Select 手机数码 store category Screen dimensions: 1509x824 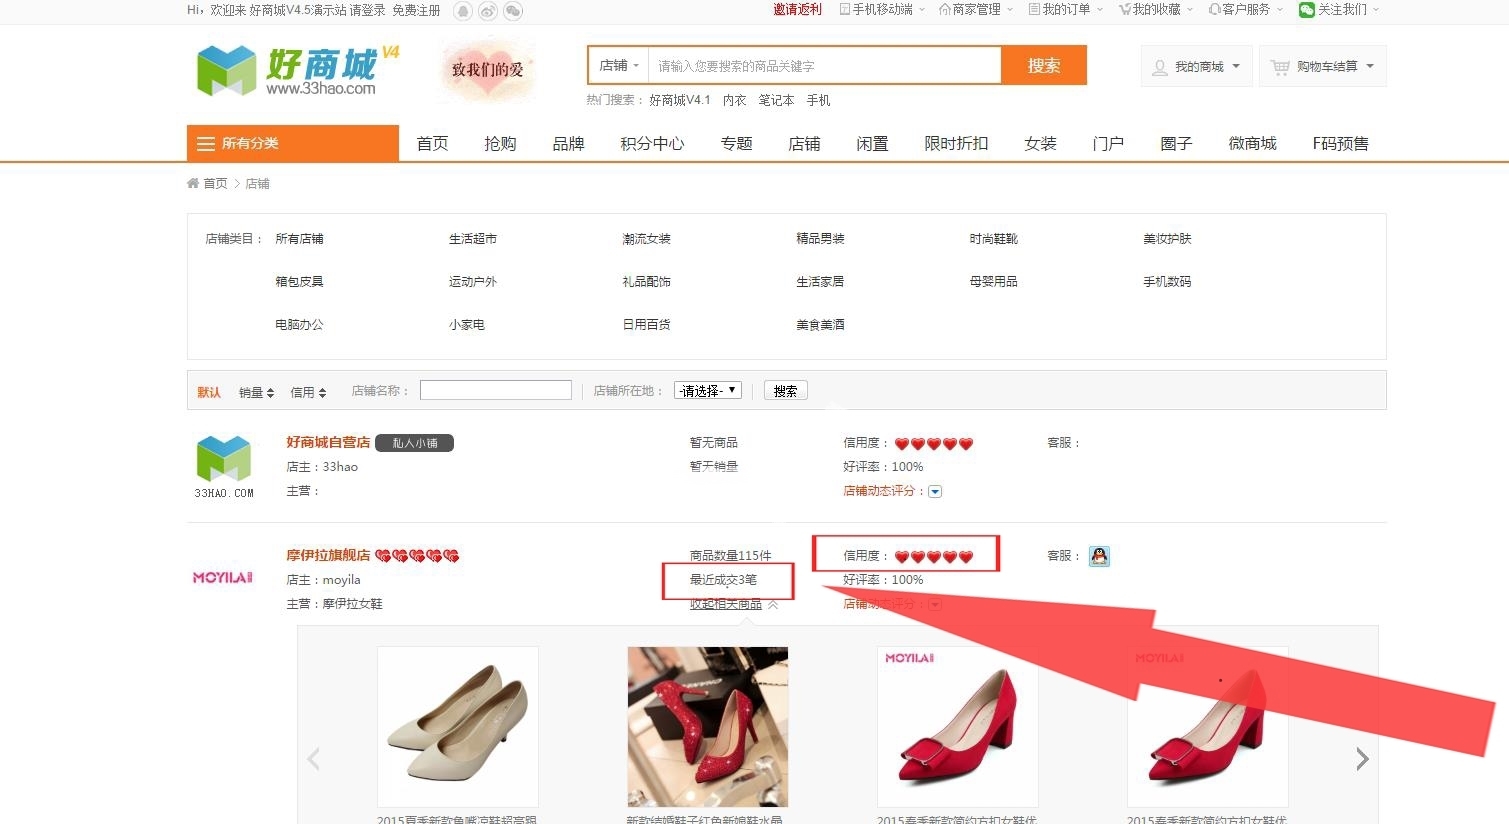tap(1167, 282)
